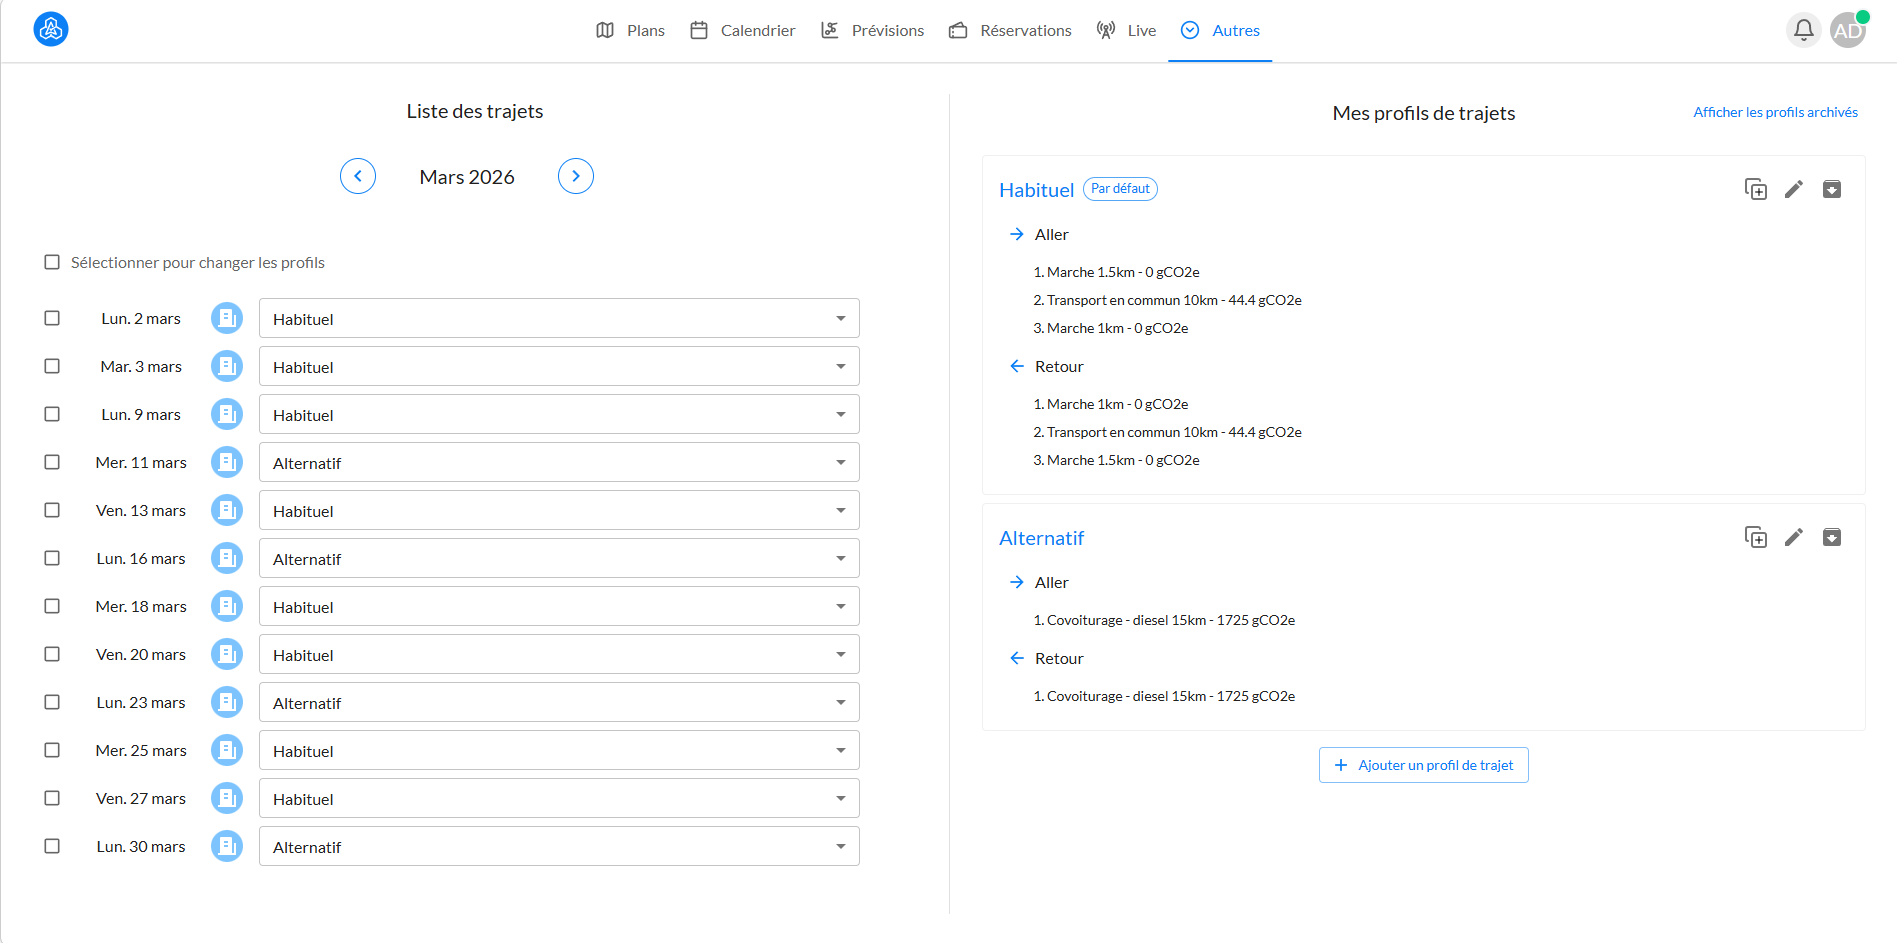This screenshot has height=943, width=1897.
Task: Go to previous month with the left chevron
Action: [357, 175]
